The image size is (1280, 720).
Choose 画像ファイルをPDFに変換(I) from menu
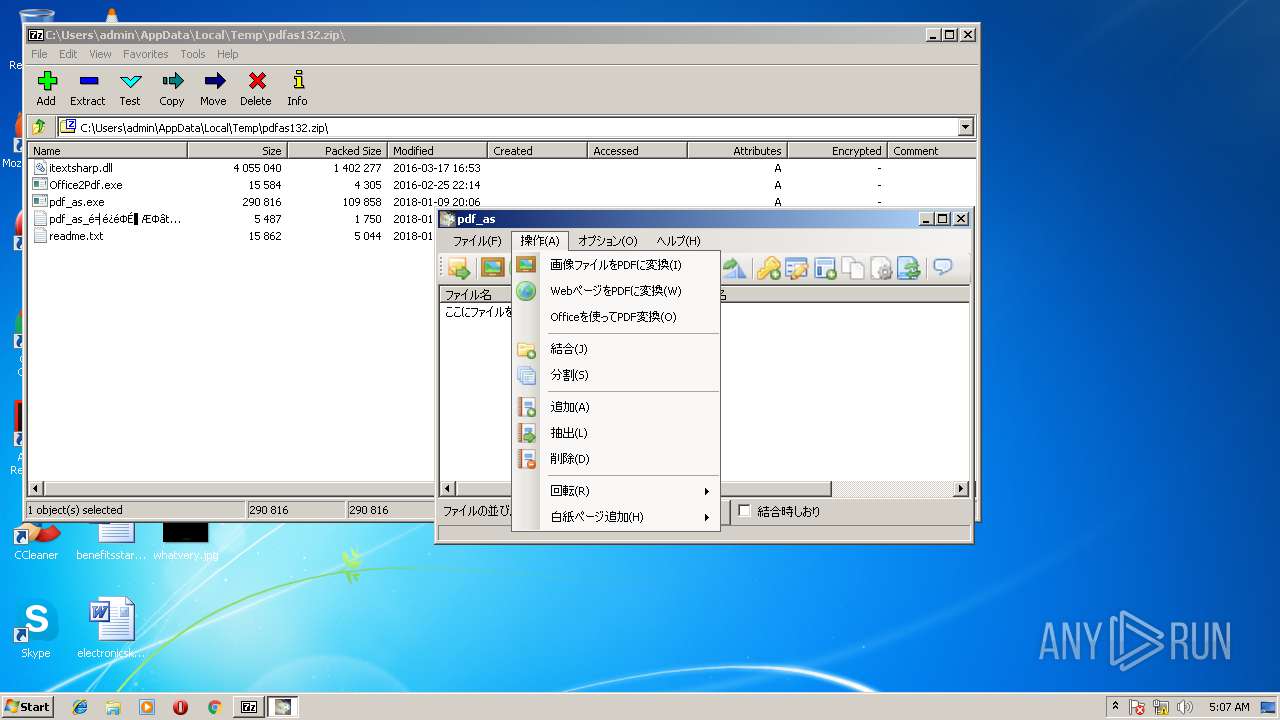point(616,265)
